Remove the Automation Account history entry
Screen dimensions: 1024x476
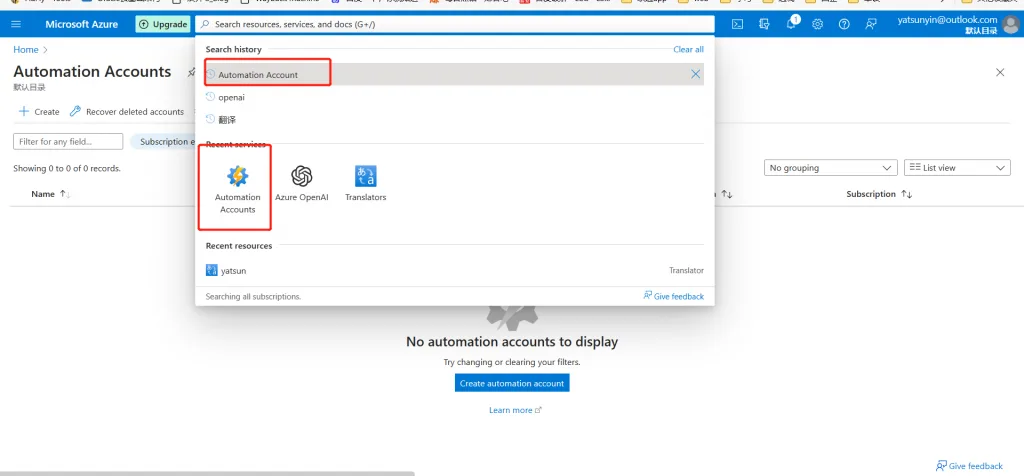tap(696, 74)
